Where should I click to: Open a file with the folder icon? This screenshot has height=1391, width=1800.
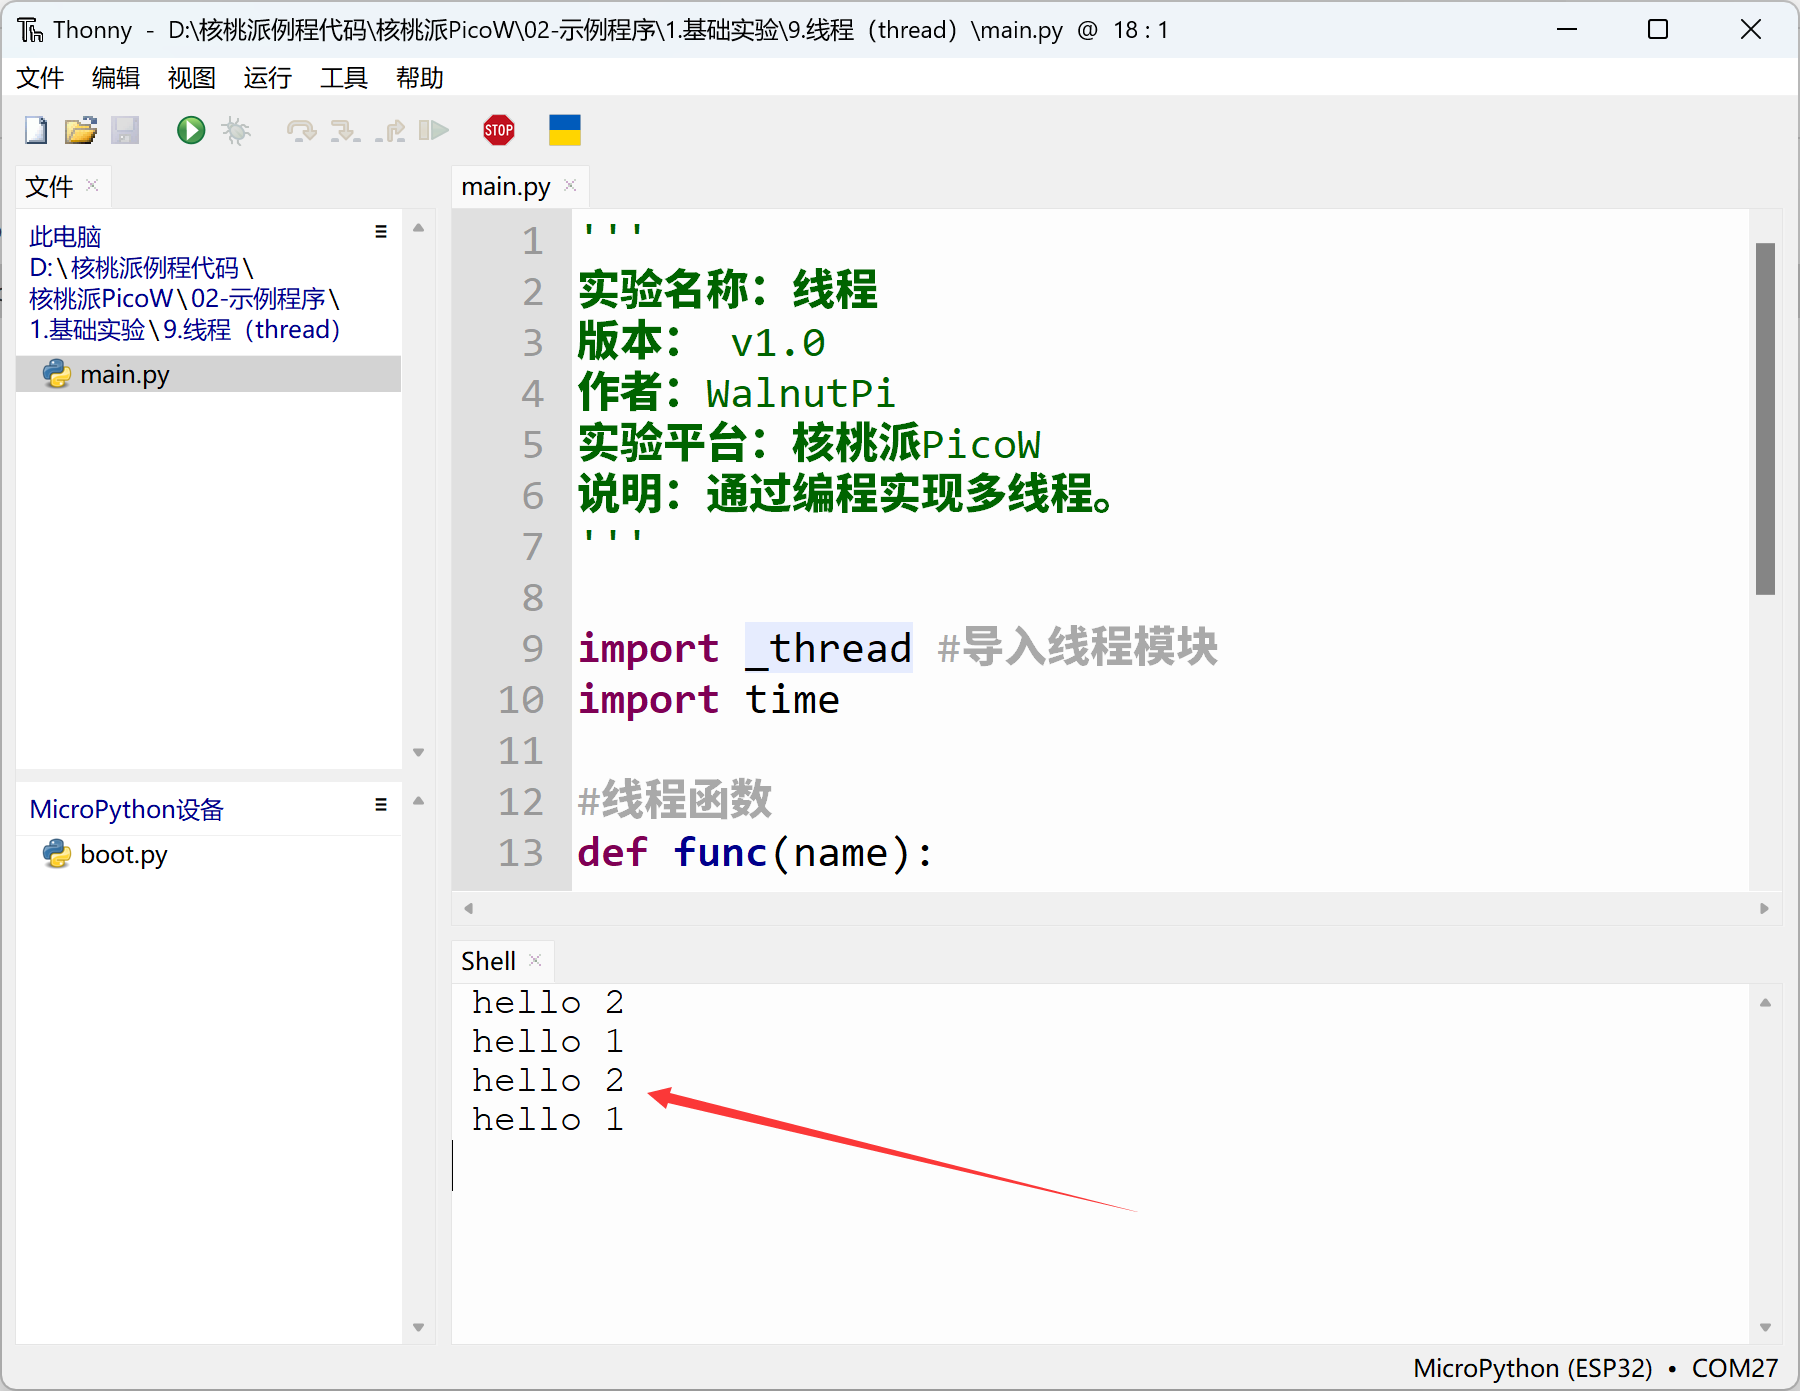tap(80, 130)
